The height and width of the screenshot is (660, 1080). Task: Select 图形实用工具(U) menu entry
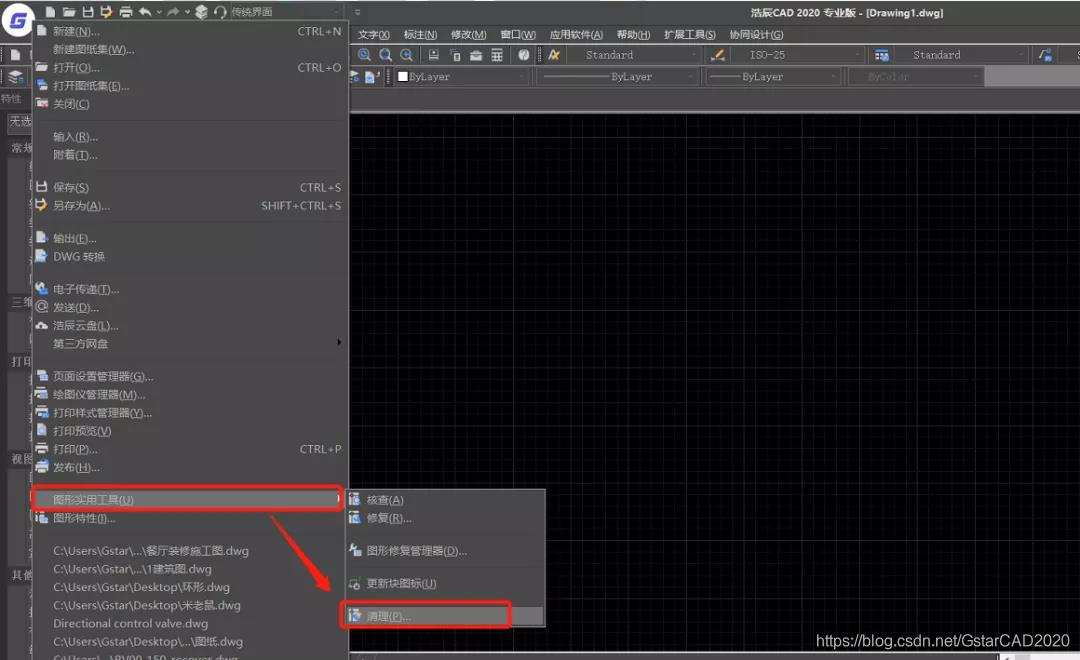click(187, 499)
